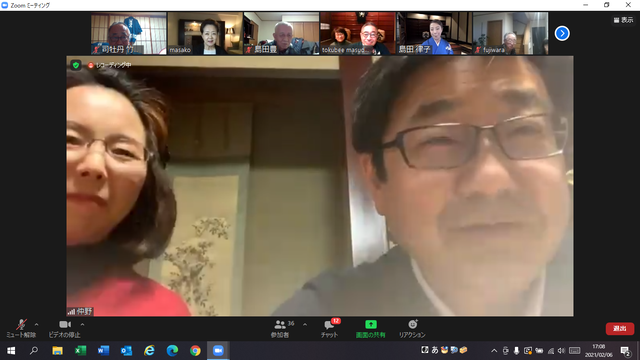
Task: Expand video options arrow beside camera
Action: coord(82,324)
